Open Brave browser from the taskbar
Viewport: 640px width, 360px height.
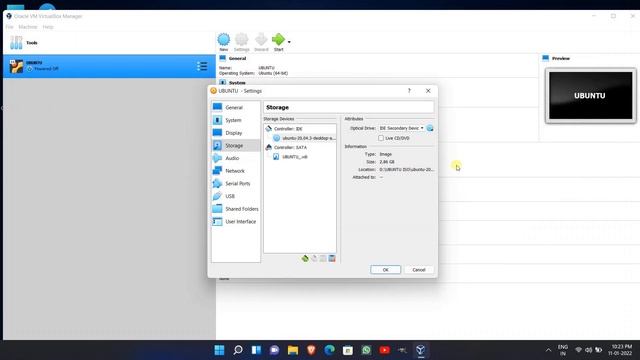click(x=311, y=350)
